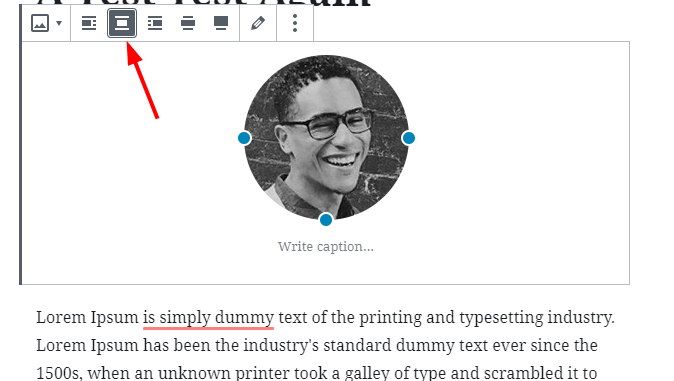Click inside the Lorem Ipsum paragraph block
This screenshot has height=381, width=674.
[325, 345]
